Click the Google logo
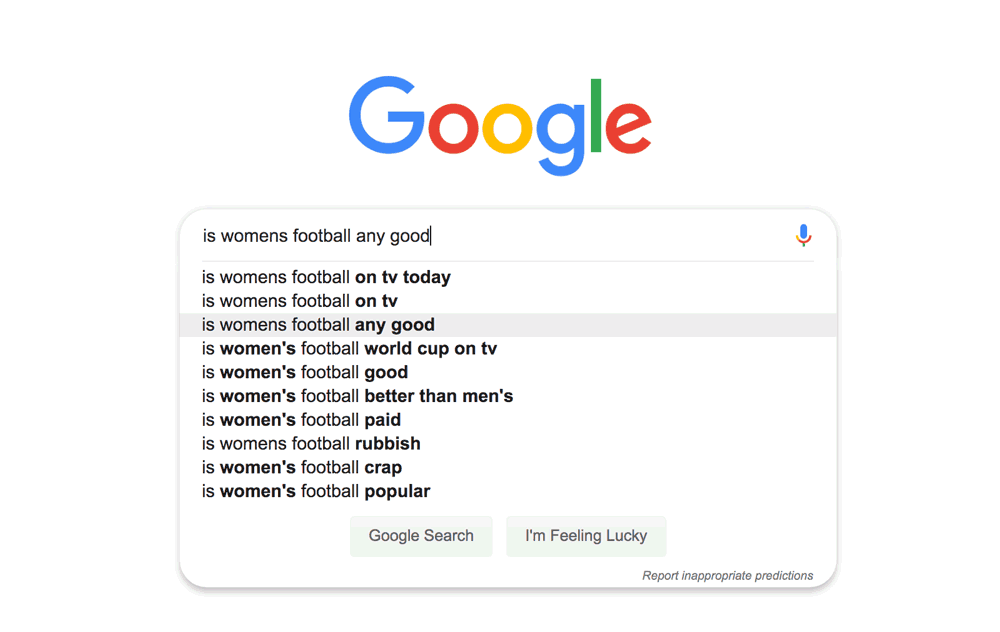This screenshot has width=1000, height=632. [500, 124]
